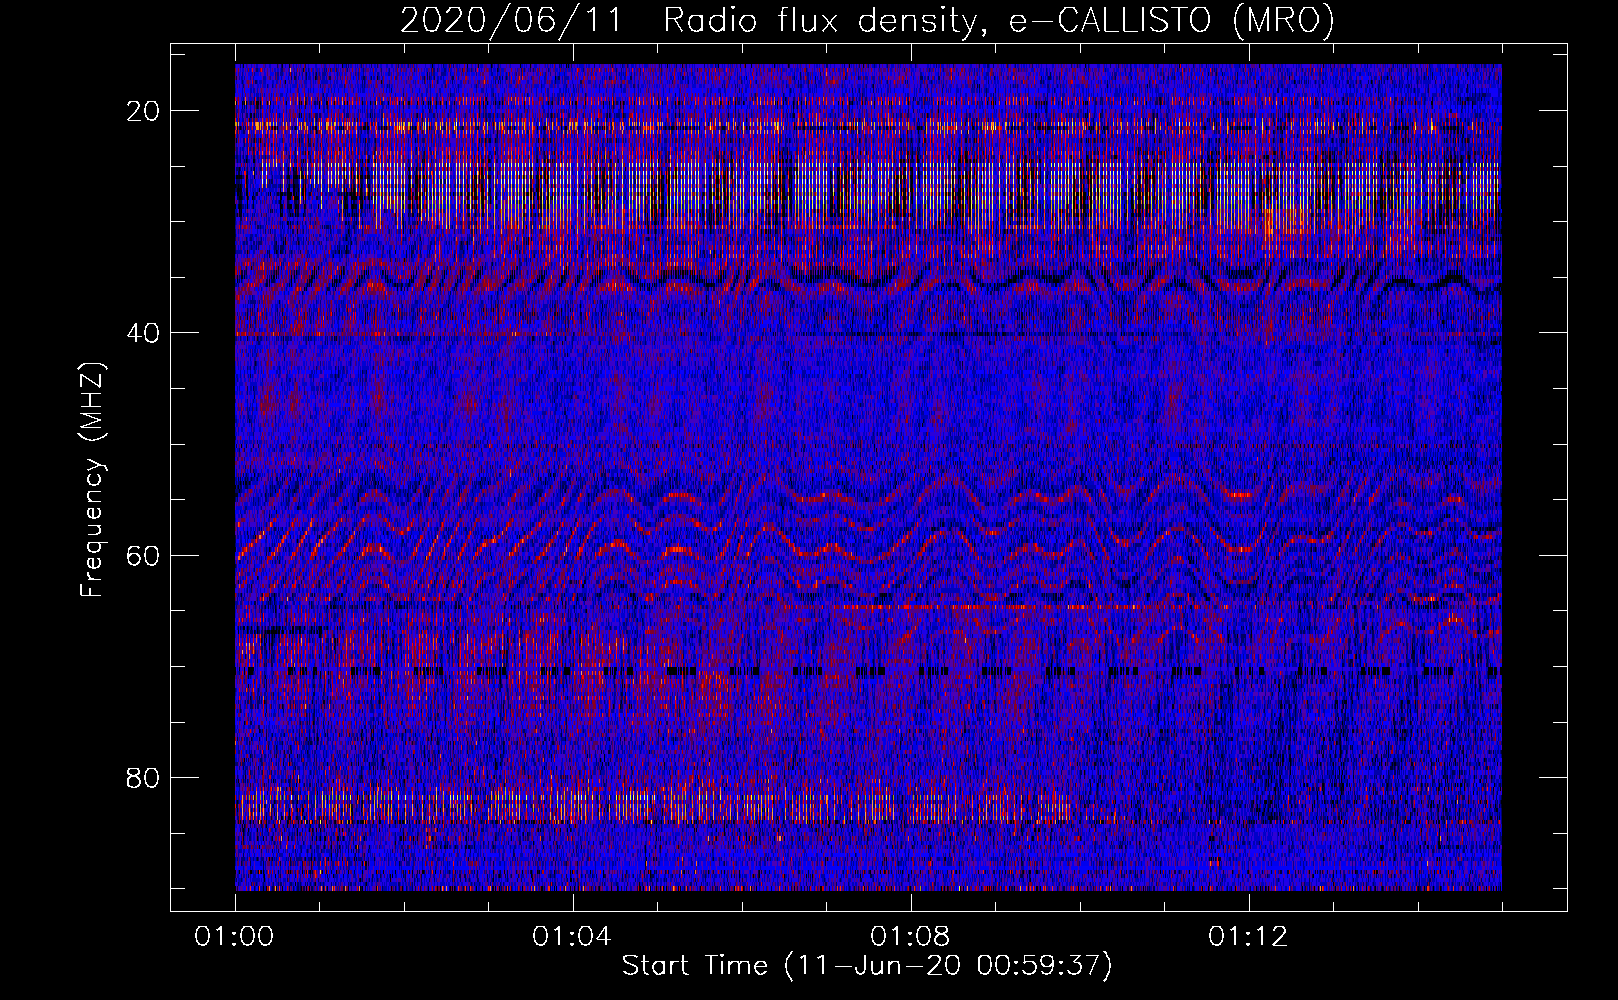Click the time tick label '01:00'
This screenshot has height=1000, width=1618.
[x=234, y=937]
